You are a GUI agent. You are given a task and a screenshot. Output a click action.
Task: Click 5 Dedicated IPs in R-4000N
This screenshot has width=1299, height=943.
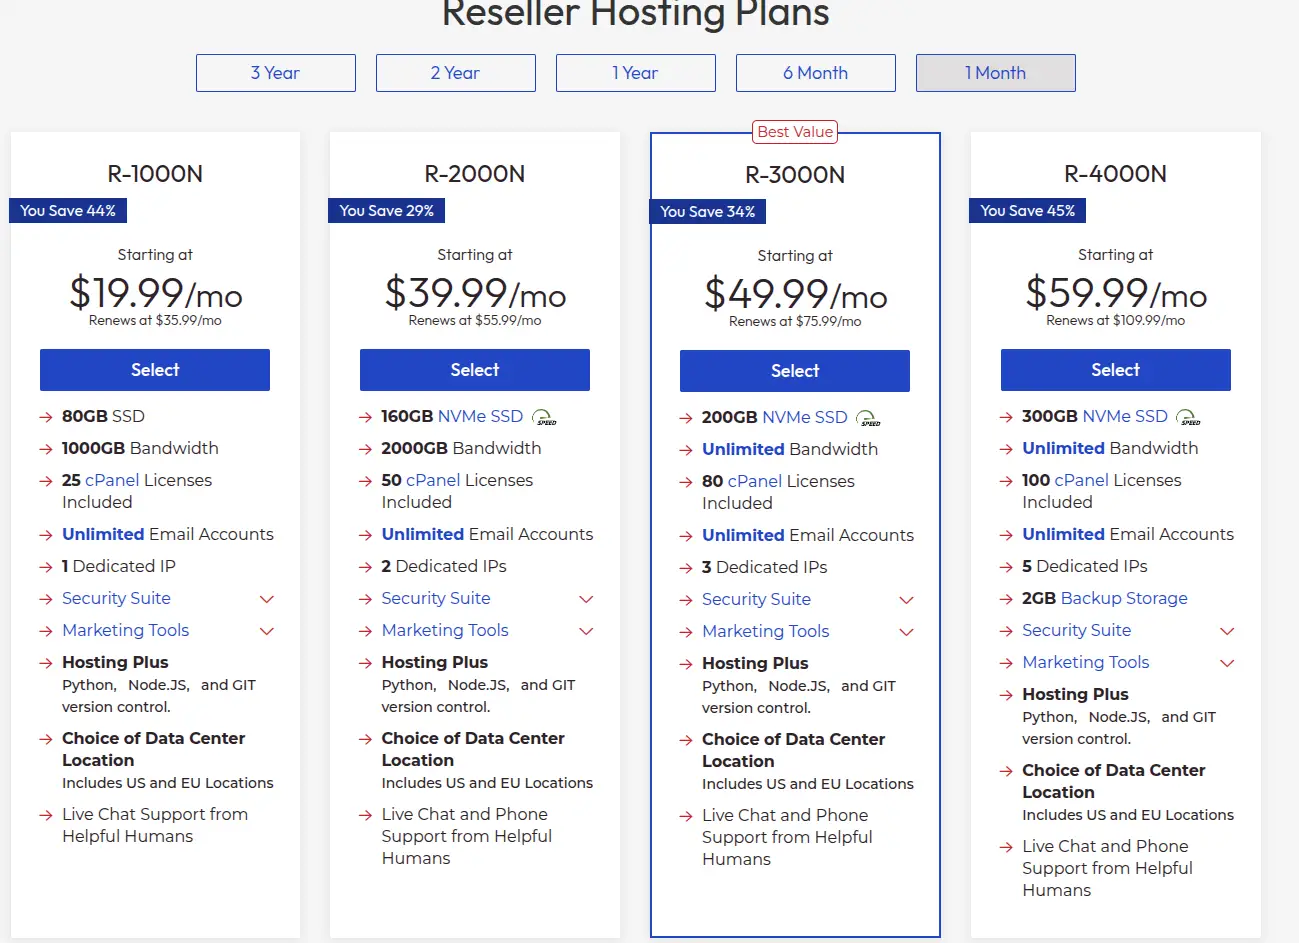tap(1085, 566)
